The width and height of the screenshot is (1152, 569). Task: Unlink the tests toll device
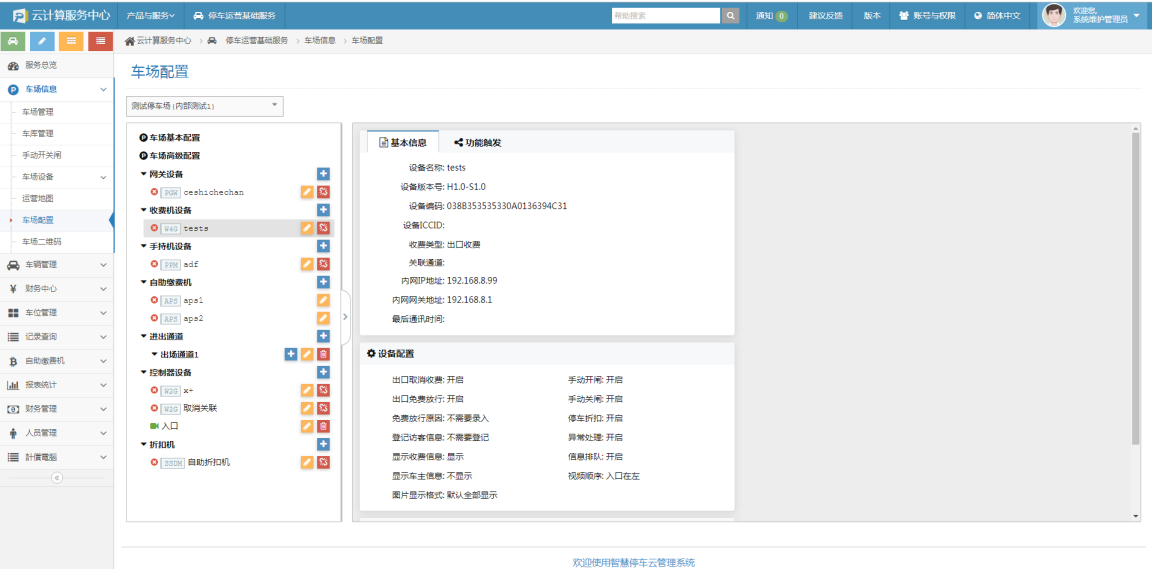pyautogui.click(x=323, y=228)
